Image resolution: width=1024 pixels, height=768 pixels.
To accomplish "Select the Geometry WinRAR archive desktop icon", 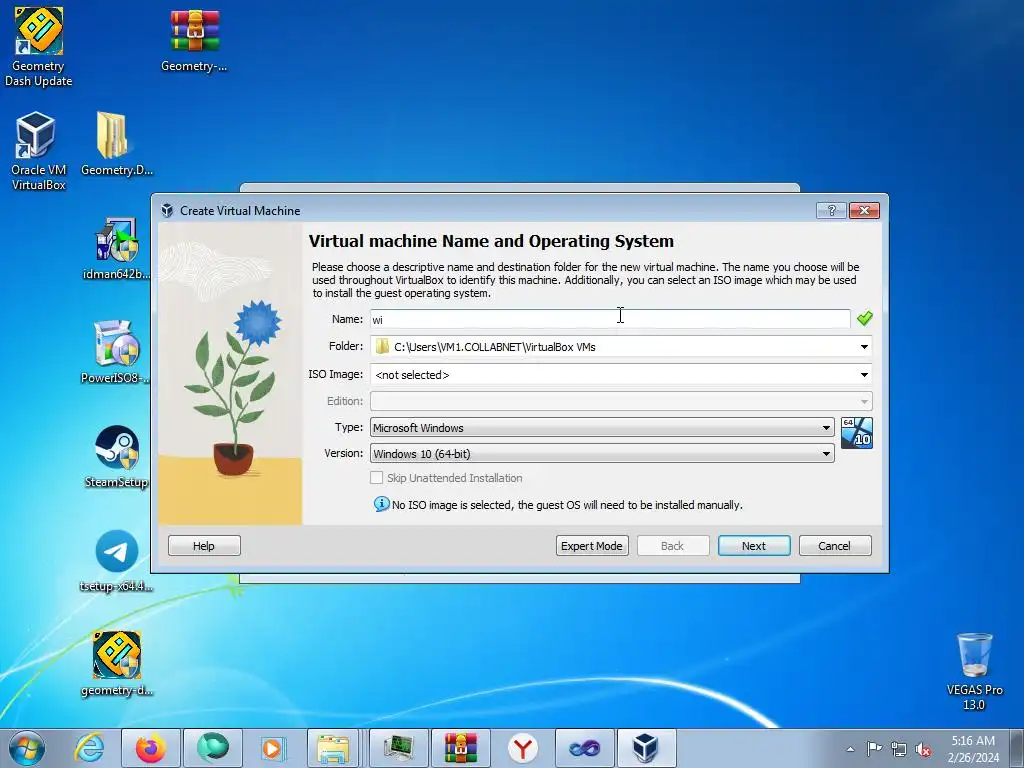I will 194,39.
